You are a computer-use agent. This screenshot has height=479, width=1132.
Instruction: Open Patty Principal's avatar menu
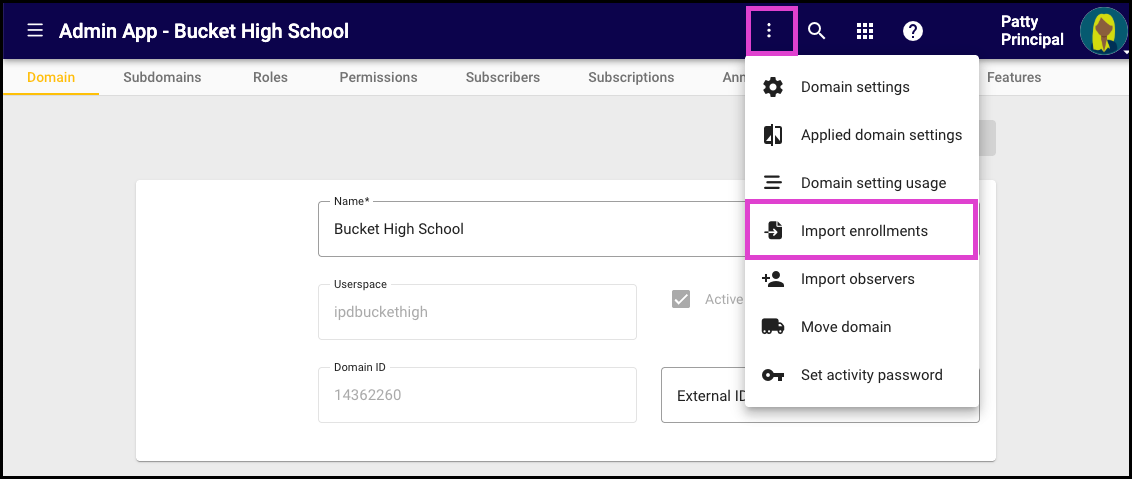click(x=1103, y=31)
